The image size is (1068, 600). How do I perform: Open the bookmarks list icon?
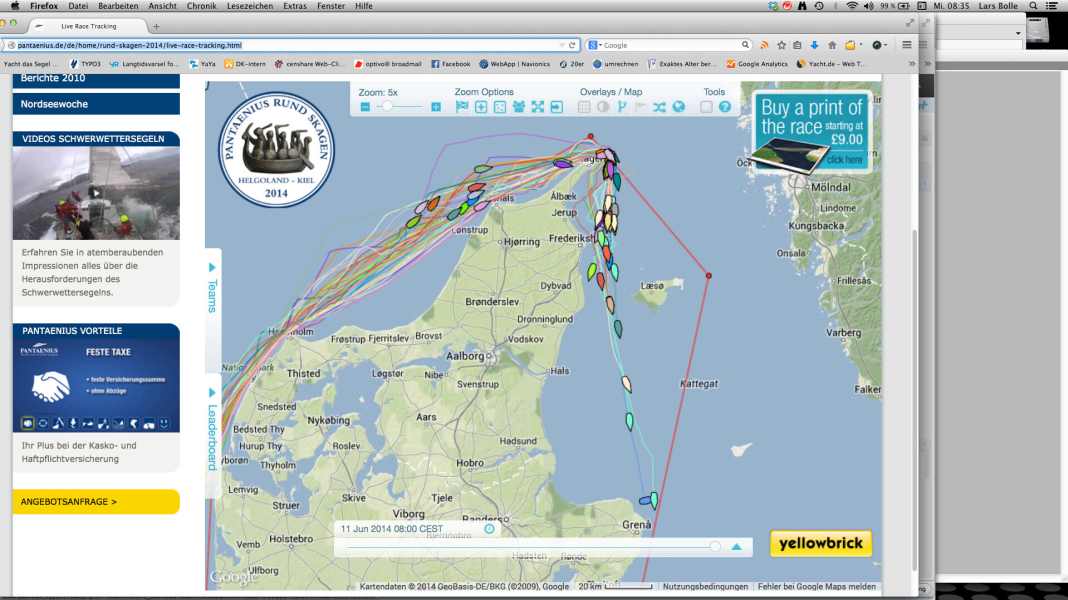[797, 45]
